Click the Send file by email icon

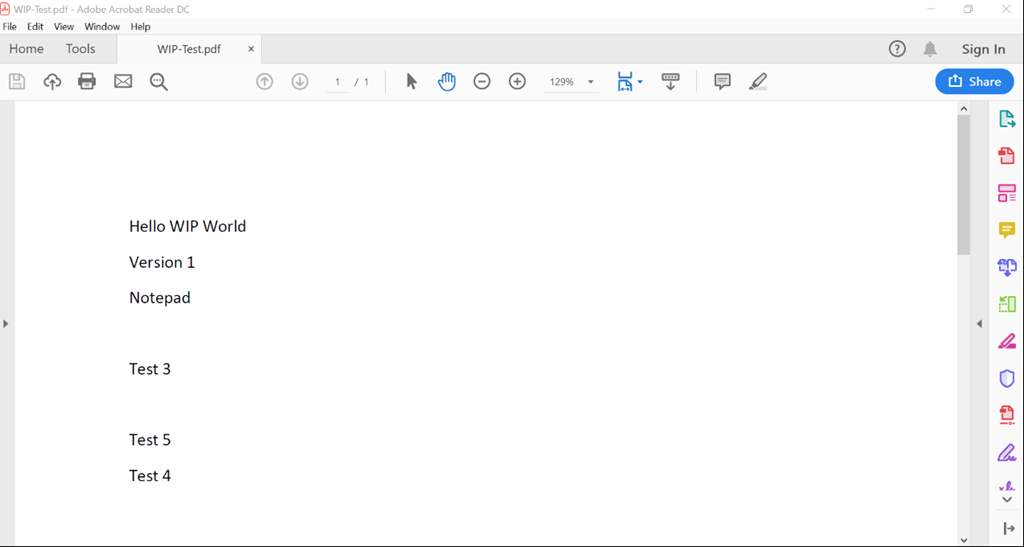coord(123,82)
